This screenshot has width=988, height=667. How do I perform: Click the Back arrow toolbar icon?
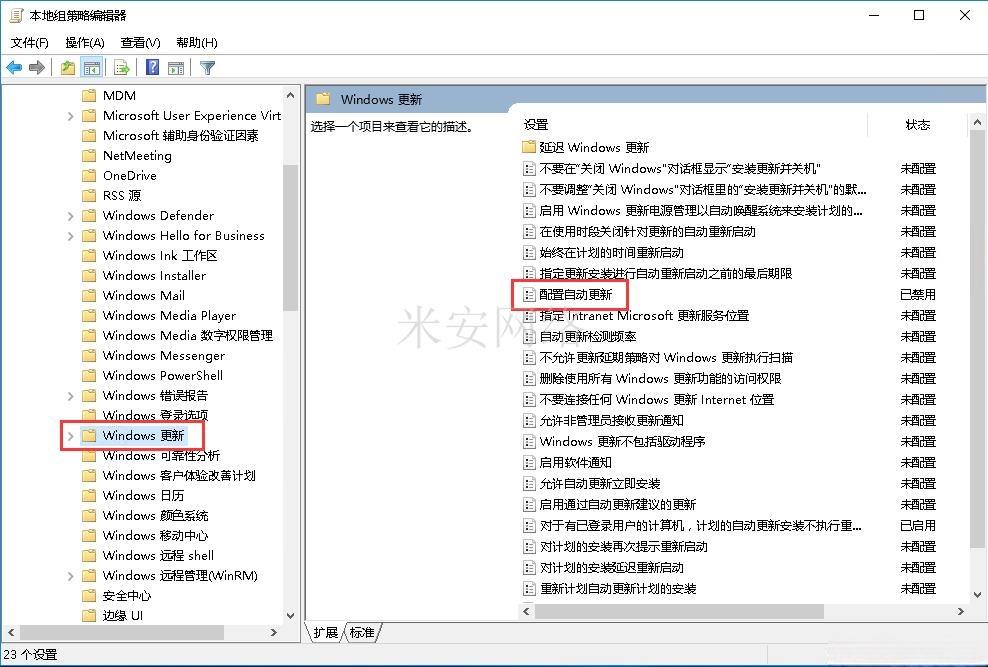14,67
